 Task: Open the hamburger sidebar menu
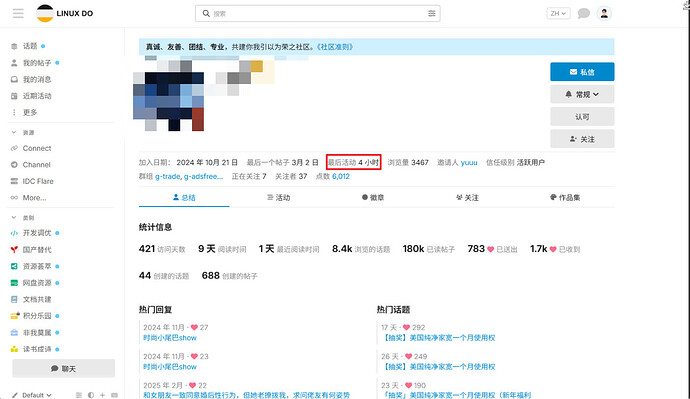click(18, 13)
